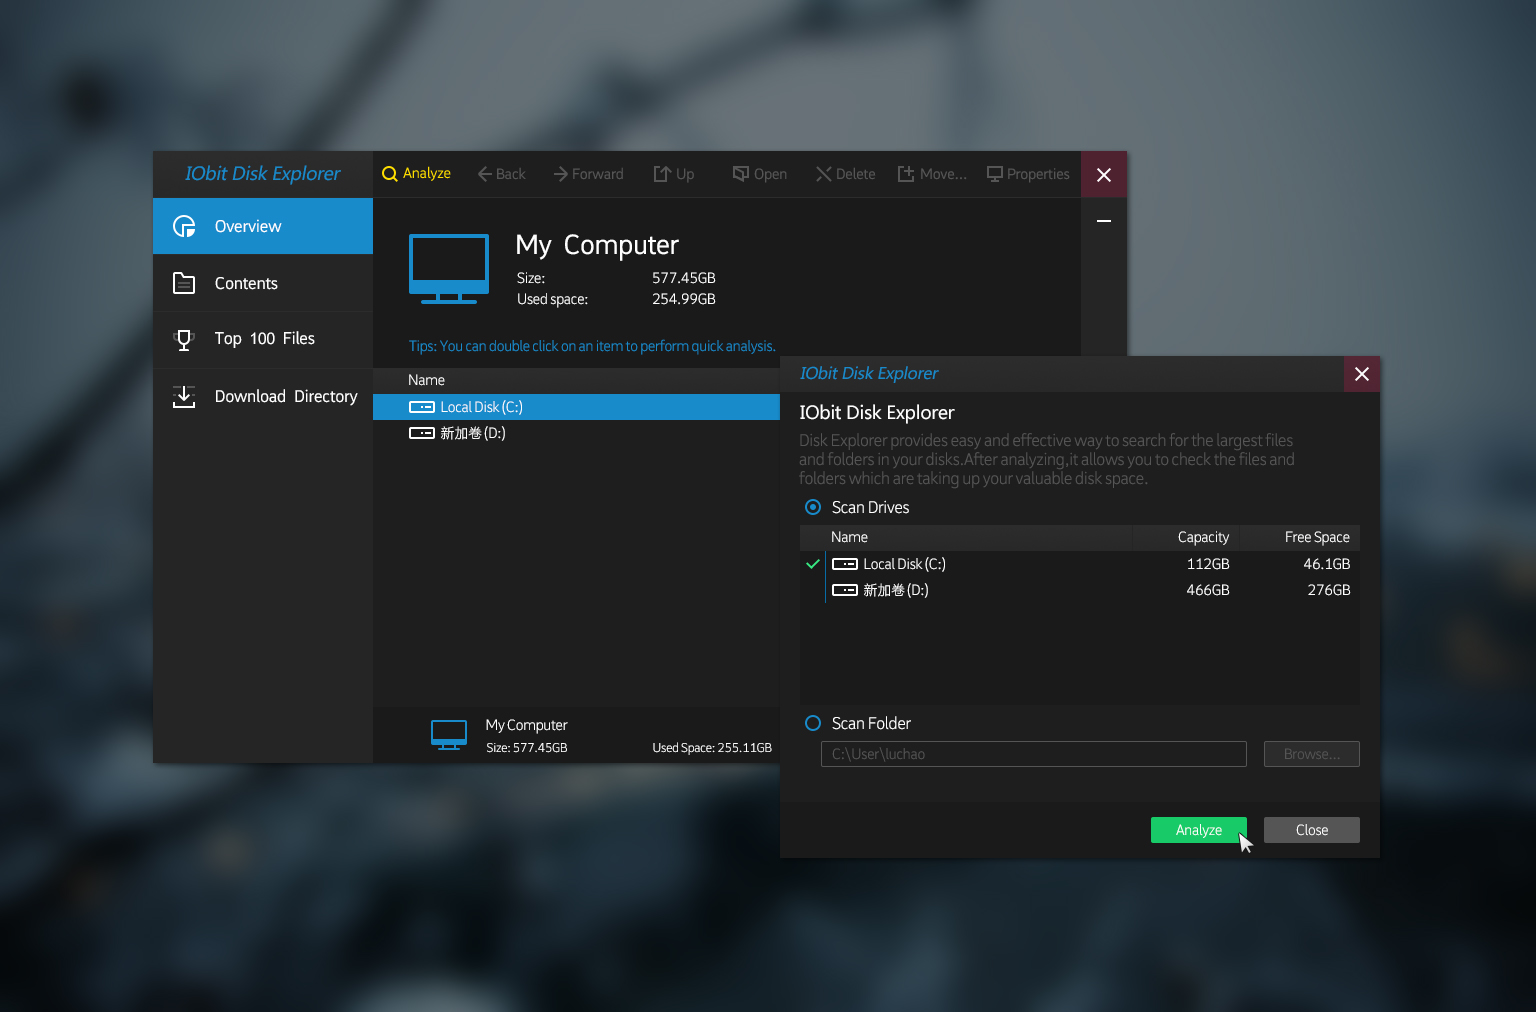Click the IObit Disk Explorer logo title

tap(263, 174)
